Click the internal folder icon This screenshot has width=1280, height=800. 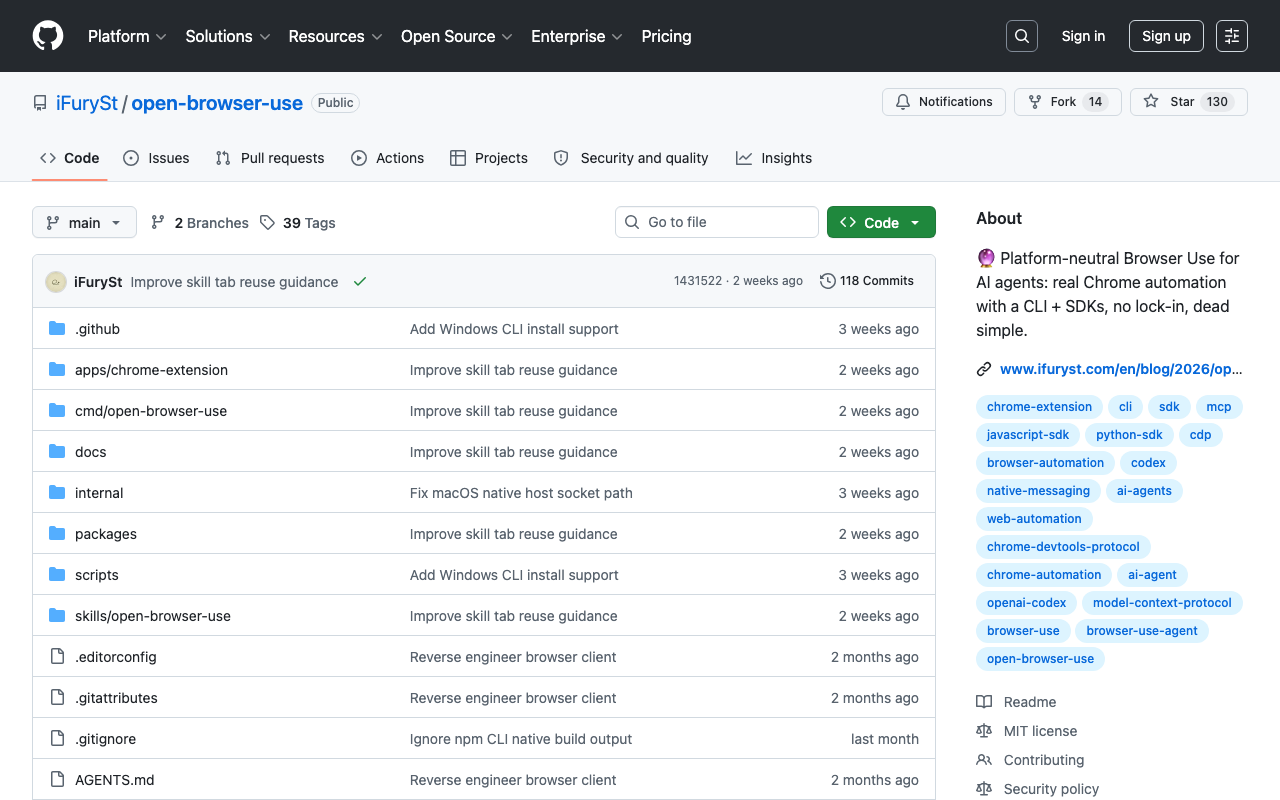tap(57, 493)
